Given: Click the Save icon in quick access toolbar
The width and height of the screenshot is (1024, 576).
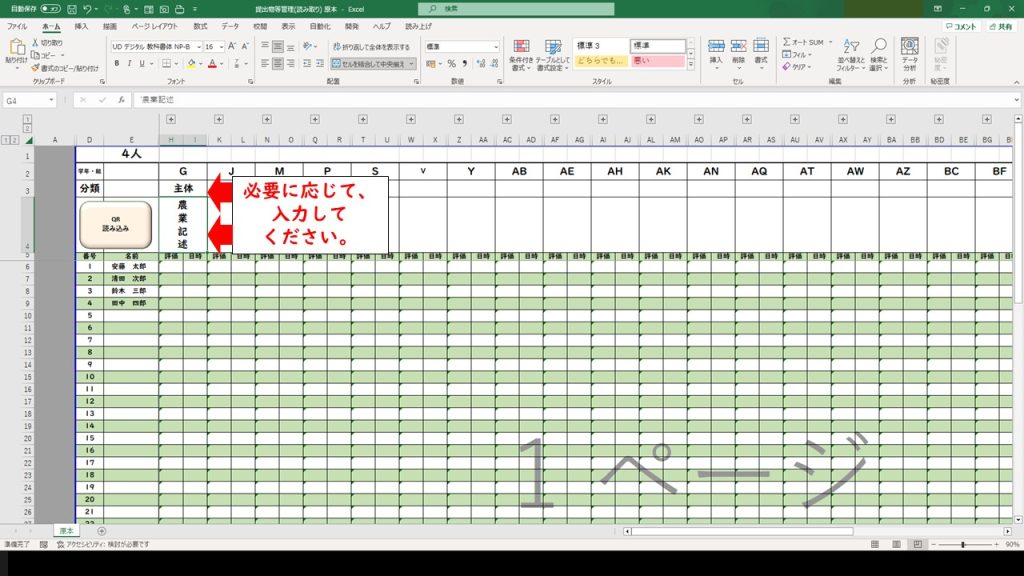Looking at the screenshot, I should (69, 8).
